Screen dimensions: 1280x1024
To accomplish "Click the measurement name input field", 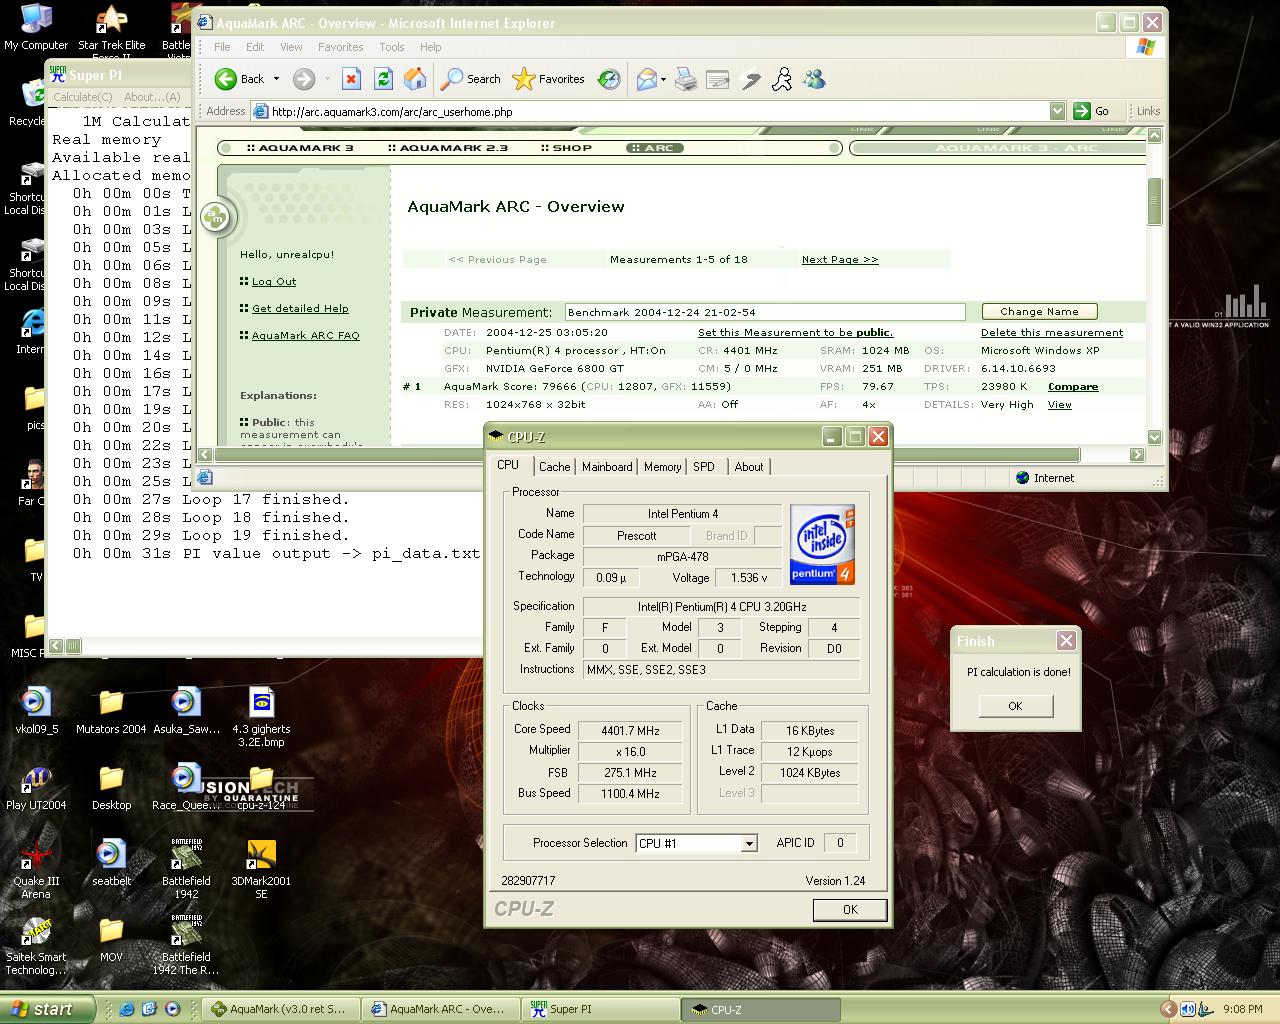I will [765, 312].
